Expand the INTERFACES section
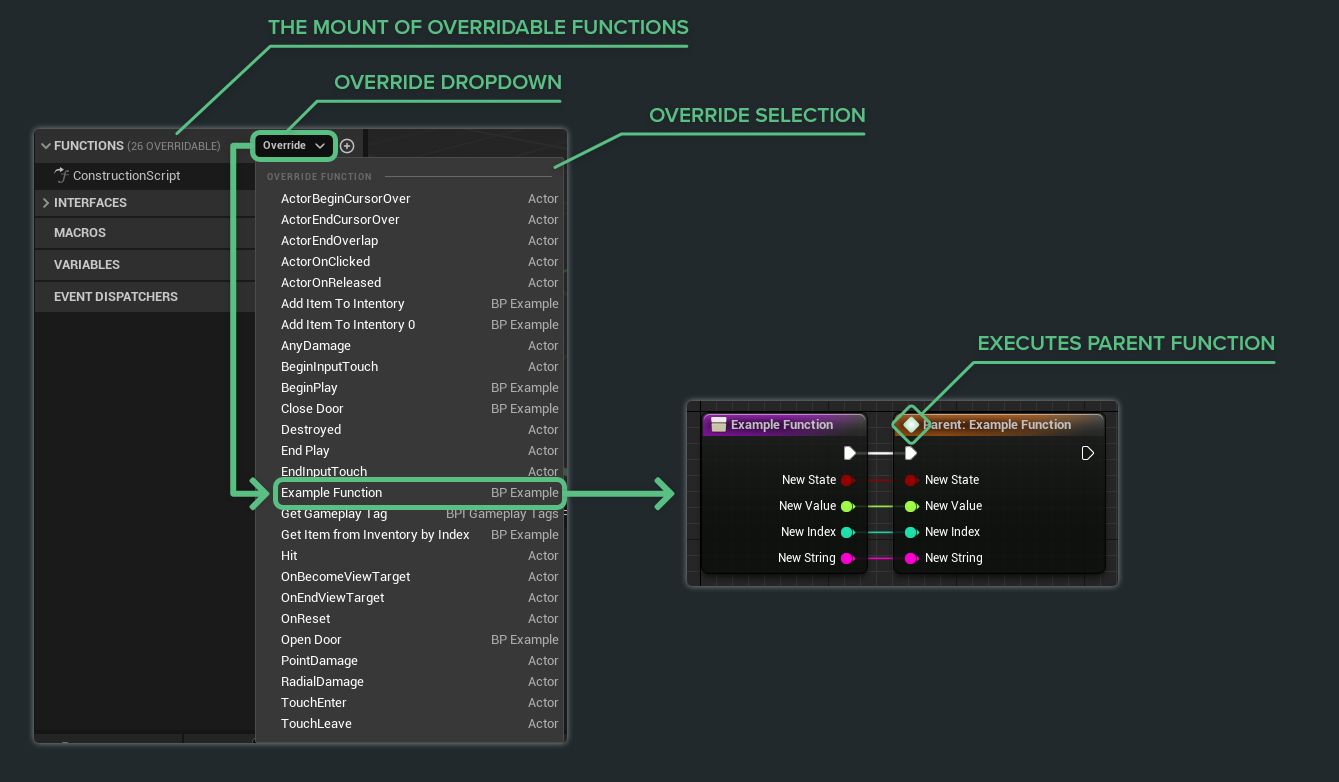Screen dimensions: 1339x782 click(x=46, y=203)
